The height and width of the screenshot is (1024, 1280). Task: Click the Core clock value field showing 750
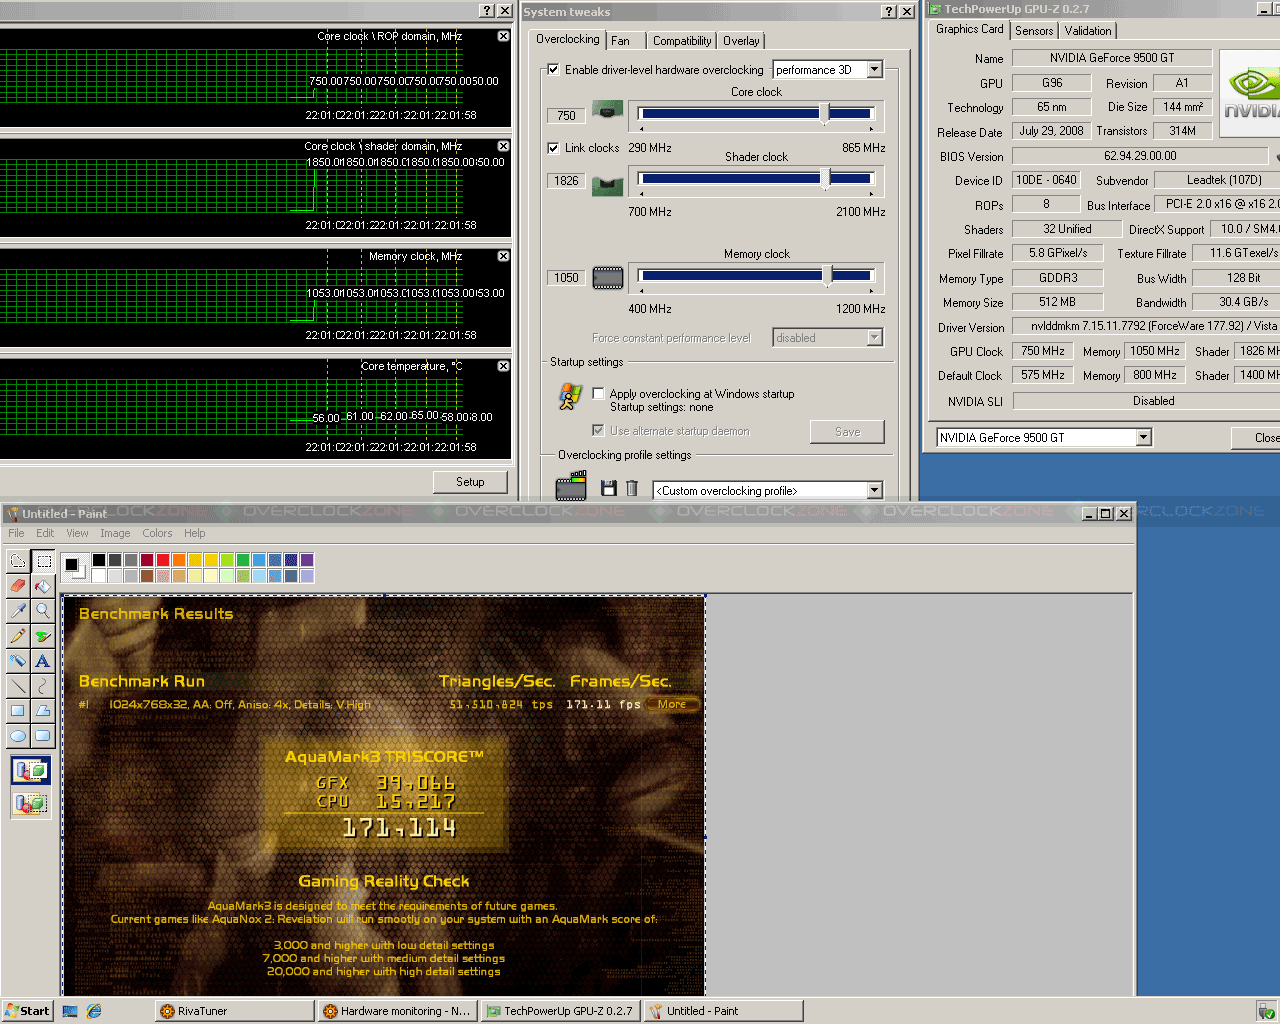tap(566, 116)
